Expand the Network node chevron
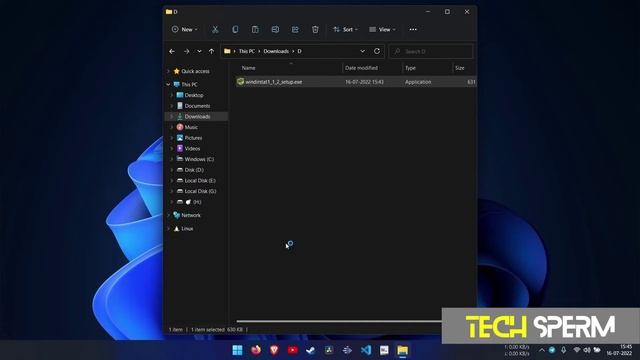 click(x=169, y=215)
